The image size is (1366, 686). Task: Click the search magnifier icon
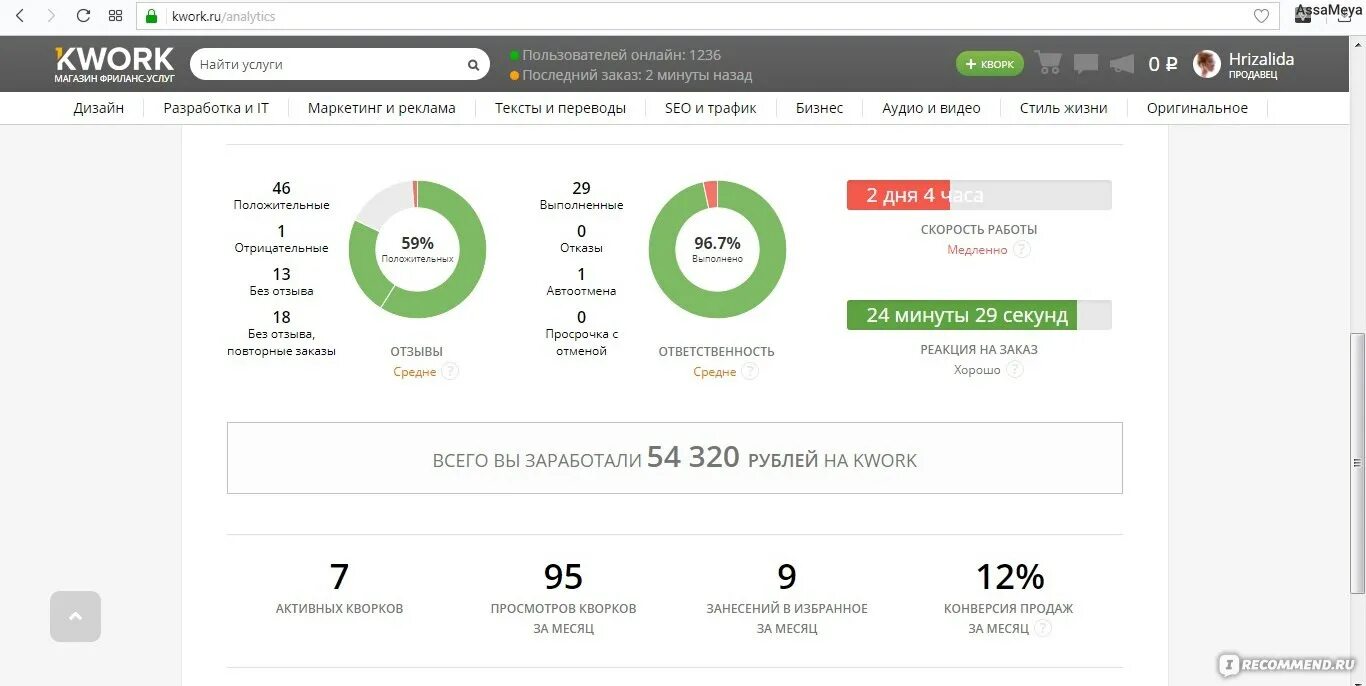coord(473,65)
